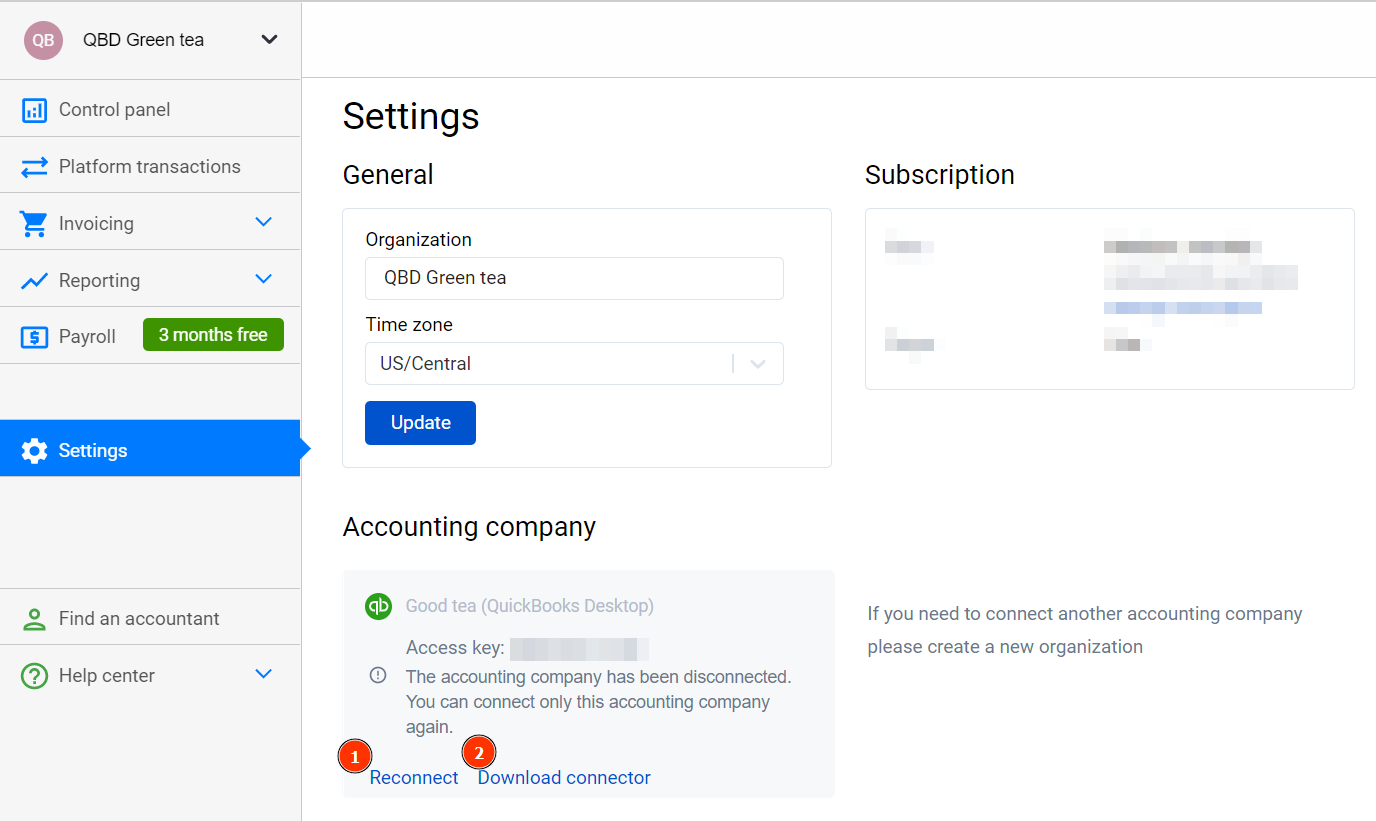The width and height of the screenshot is (1376, 821).
Task: Click the Payroll dollar icon
Action: point(34,337)
